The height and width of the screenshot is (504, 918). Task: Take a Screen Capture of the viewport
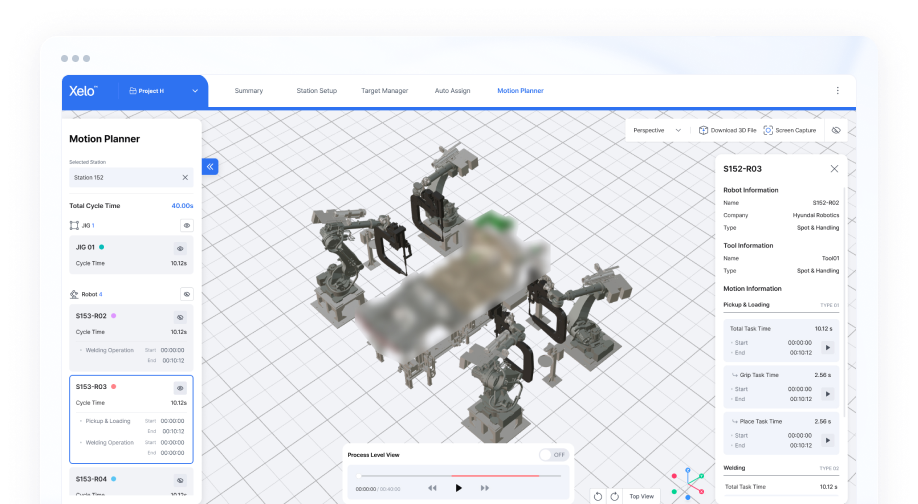pos(789,130)
